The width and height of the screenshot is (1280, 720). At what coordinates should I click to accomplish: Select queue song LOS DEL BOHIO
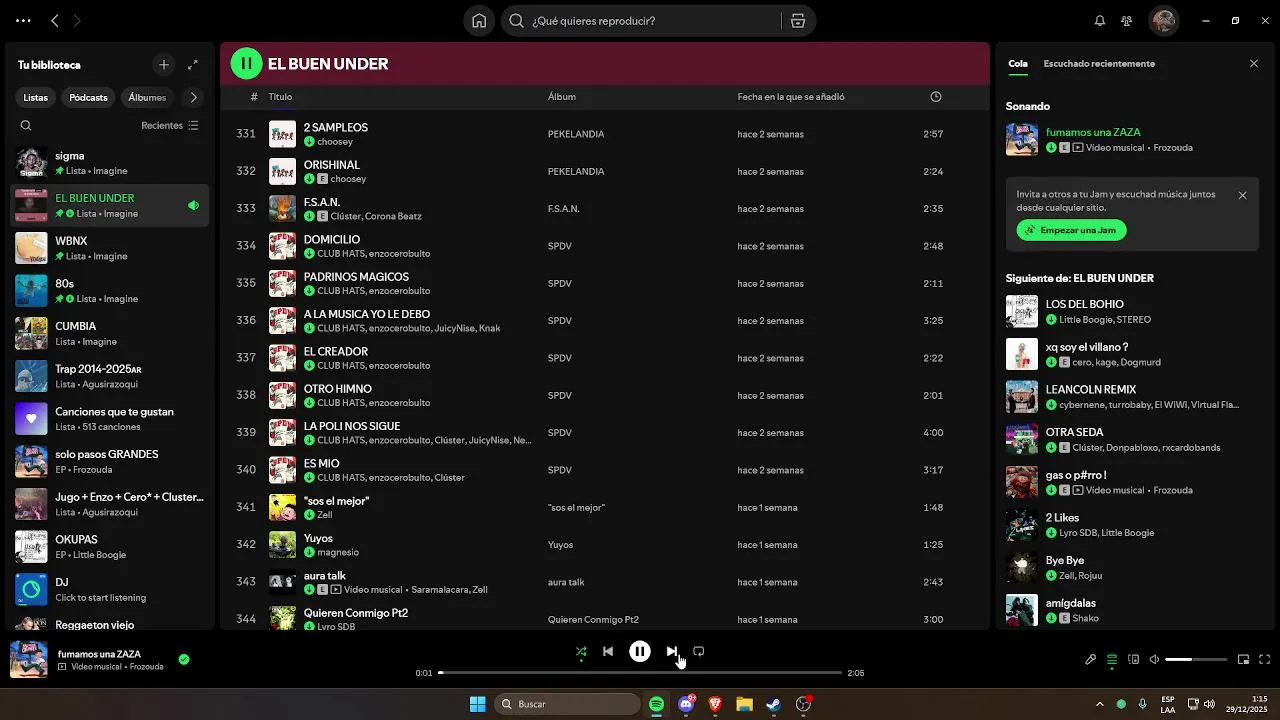point(1132,311)
